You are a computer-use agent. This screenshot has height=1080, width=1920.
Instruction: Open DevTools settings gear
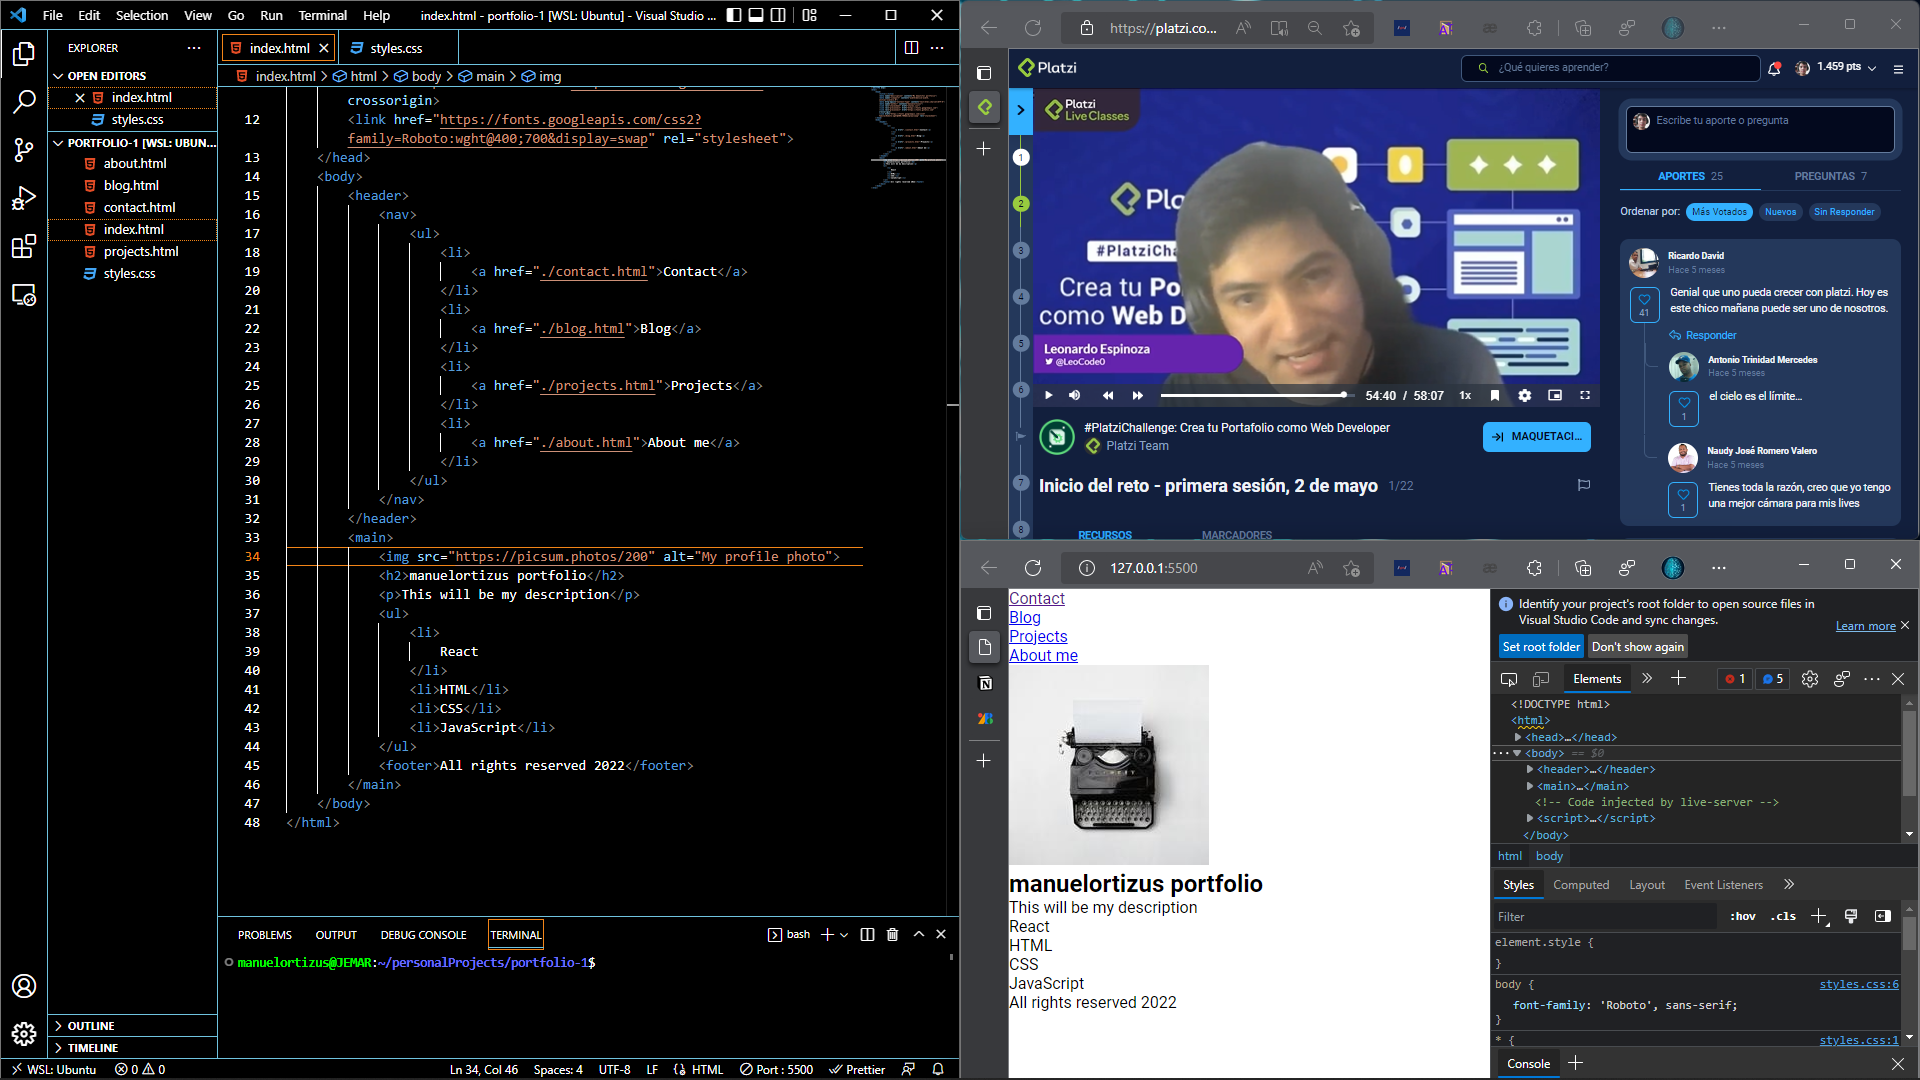[1809, 678]
